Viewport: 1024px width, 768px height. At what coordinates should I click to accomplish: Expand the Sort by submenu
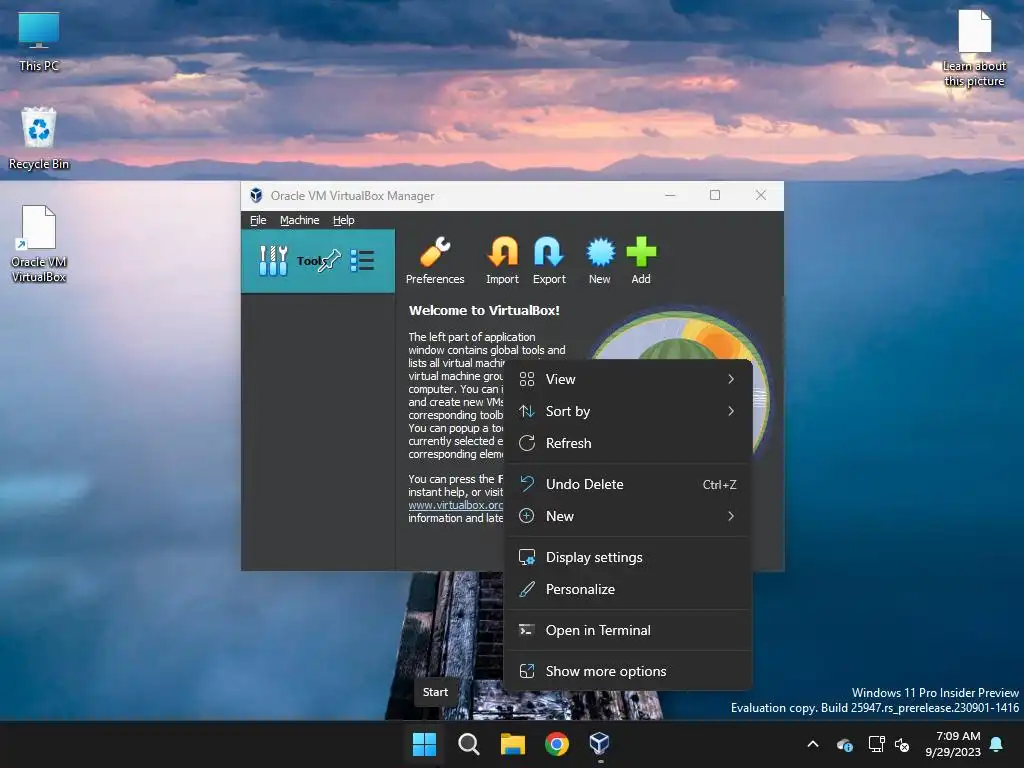(x=628, y=411)
